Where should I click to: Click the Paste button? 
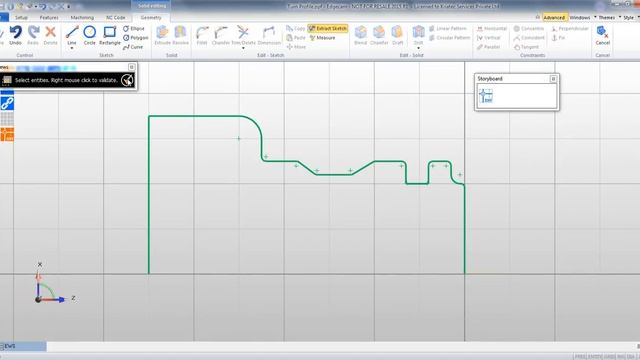pyautogui.click(x=296, y=38)
